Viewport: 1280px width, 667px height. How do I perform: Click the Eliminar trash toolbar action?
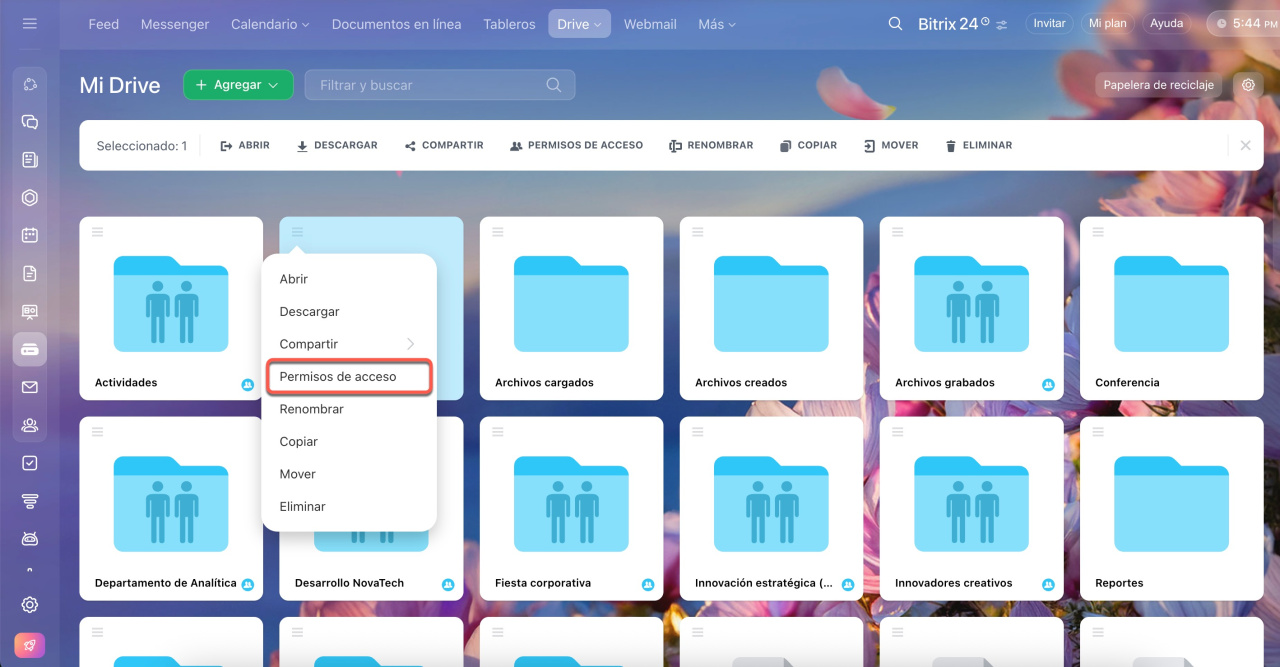click(978, 146)
